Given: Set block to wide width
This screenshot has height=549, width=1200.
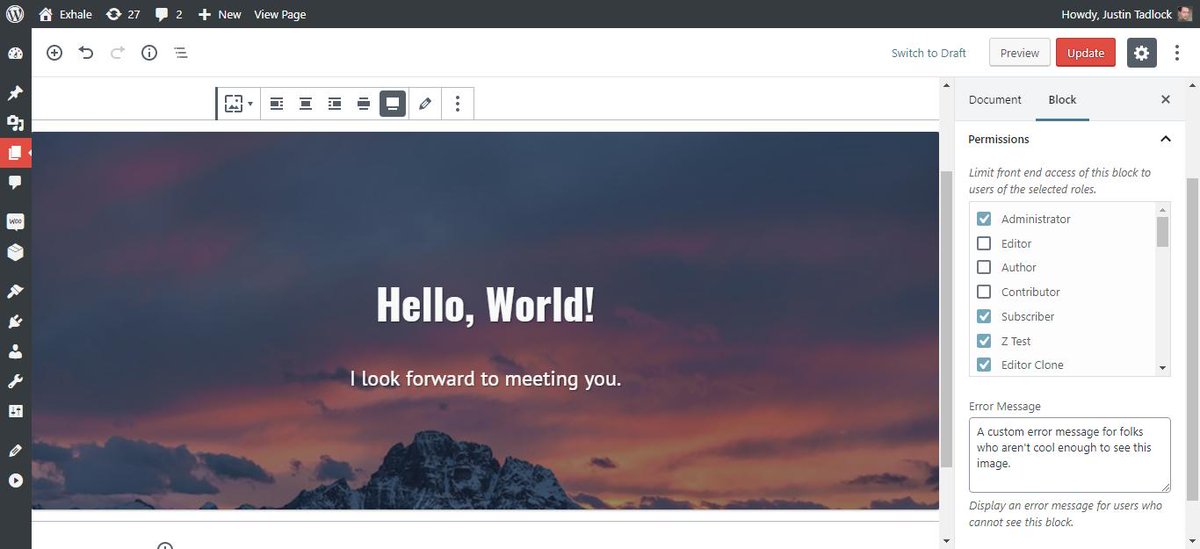Looking at the screenshot, I should 364,103.
